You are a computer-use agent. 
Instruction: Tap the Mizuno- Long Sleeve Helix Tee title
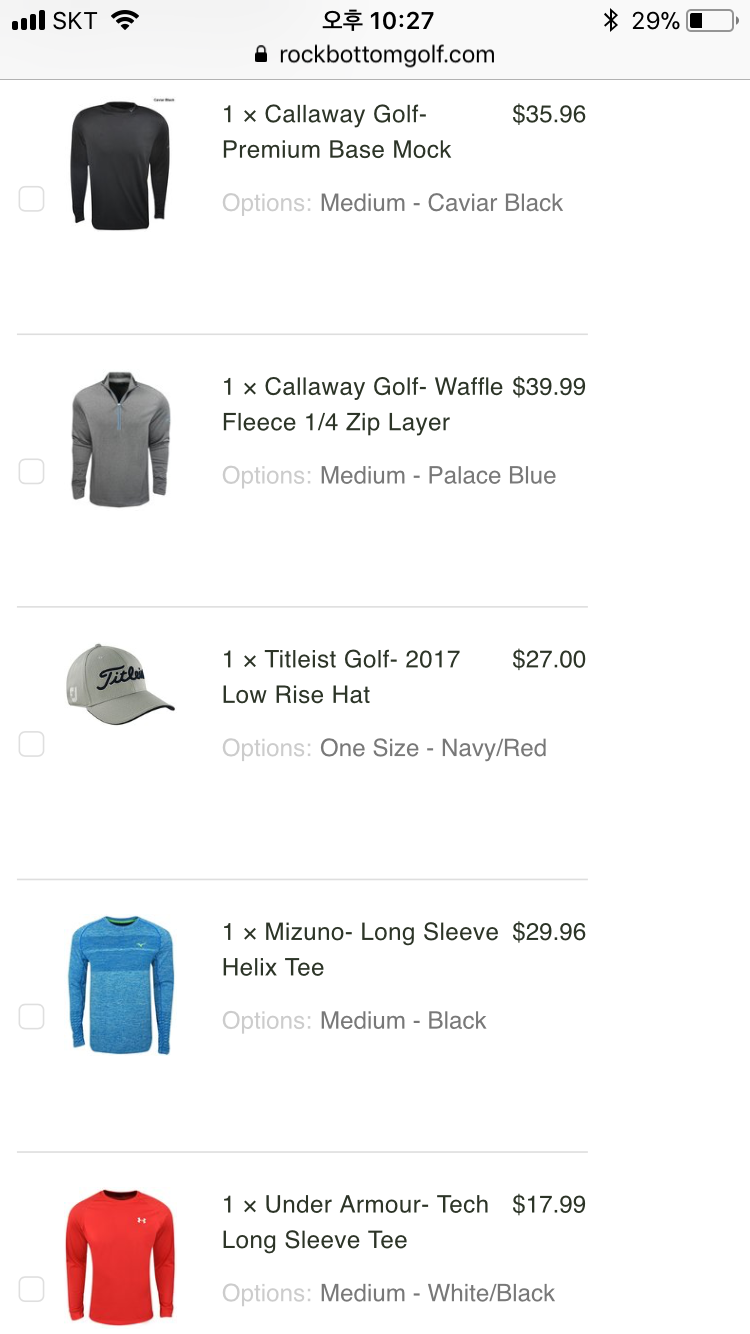(x=360, y=949)
